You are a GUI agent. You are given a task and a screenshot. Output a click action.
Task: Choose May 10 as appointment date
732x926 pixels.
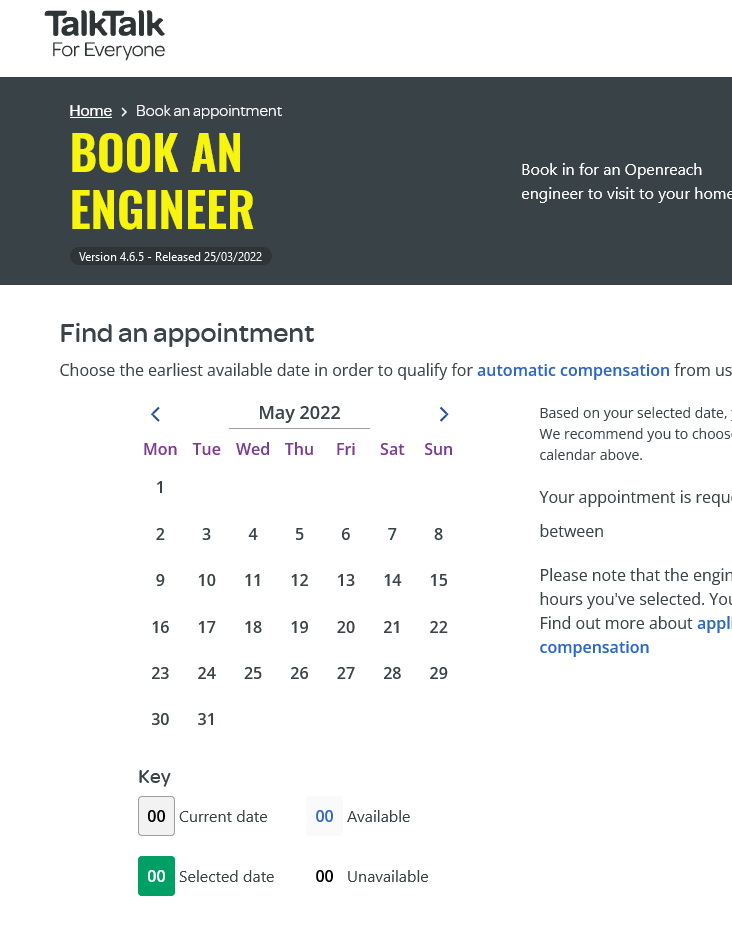[x=207, y=581]
